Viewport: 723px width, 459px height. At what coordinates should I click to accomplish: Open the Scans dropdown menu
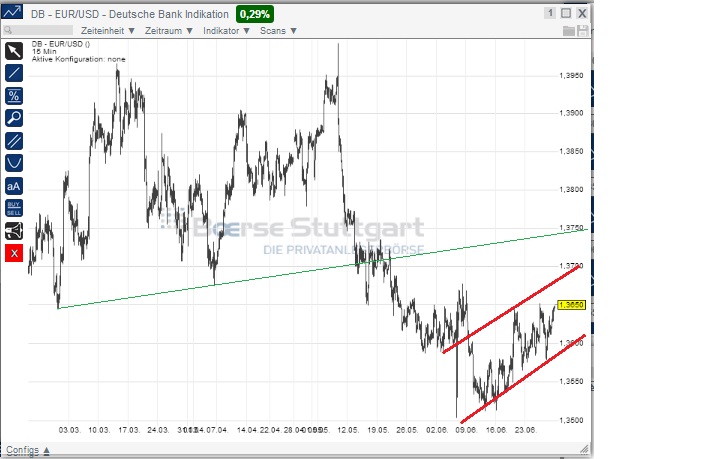pyautogui.click(x=279, y=31)
